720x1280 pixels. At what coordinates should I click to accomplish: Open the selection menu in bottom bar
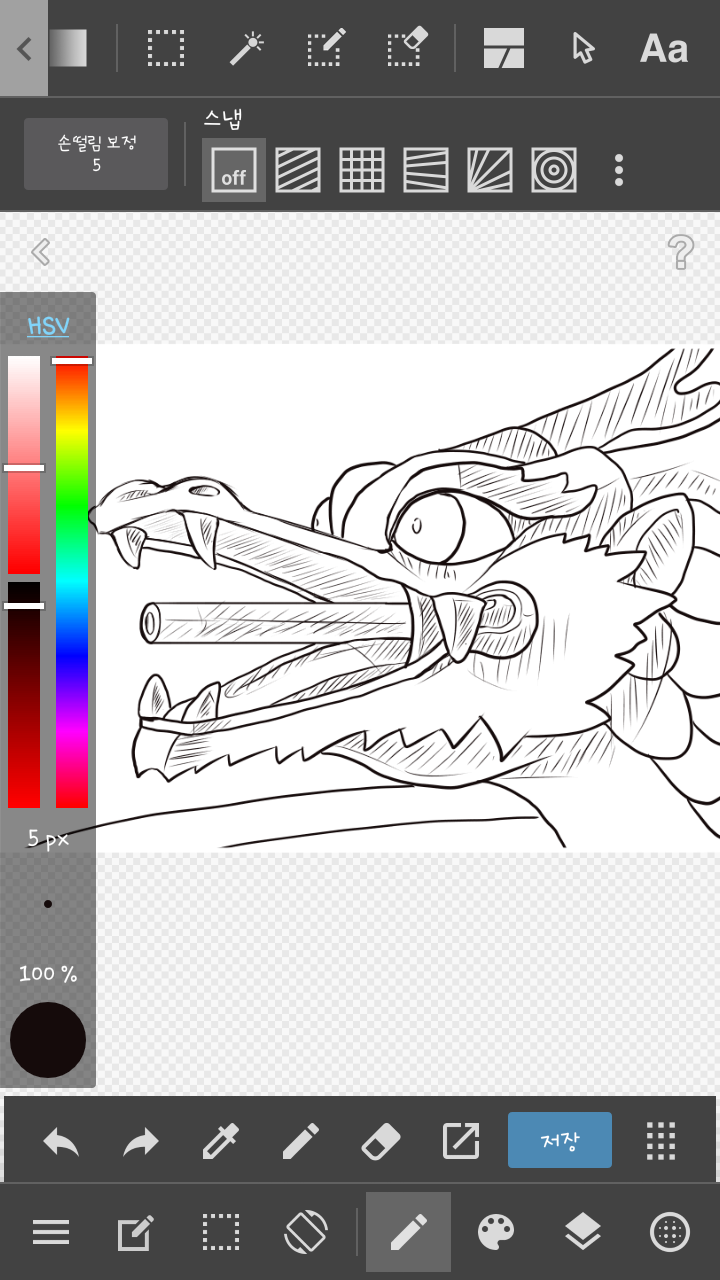[221, 1232]
